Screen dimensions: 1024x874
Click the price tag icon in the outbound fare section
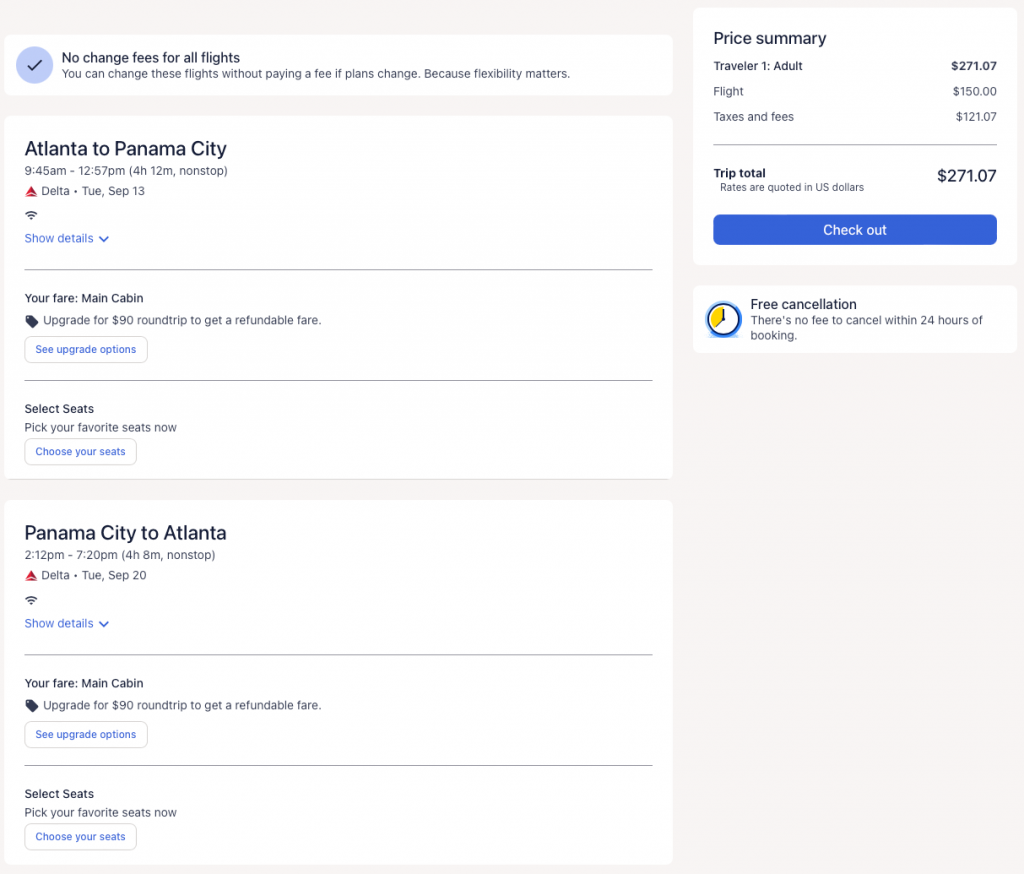(32, 321)
